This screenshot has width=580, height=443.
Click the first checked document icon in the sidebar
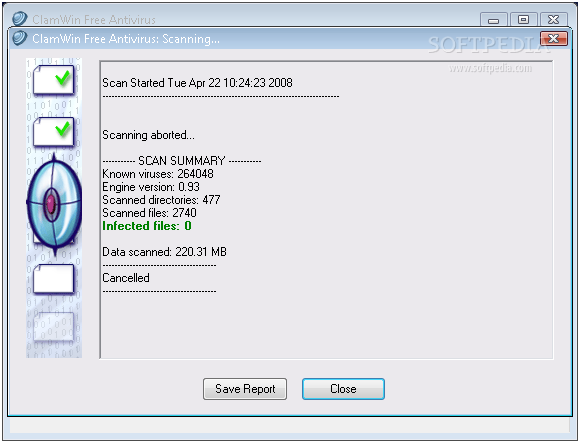[x=54, y=80]
